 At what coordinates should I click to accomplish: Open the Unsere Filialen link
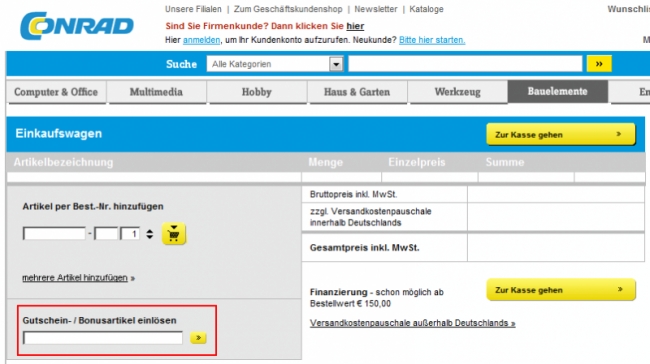[x=193, y=9]
